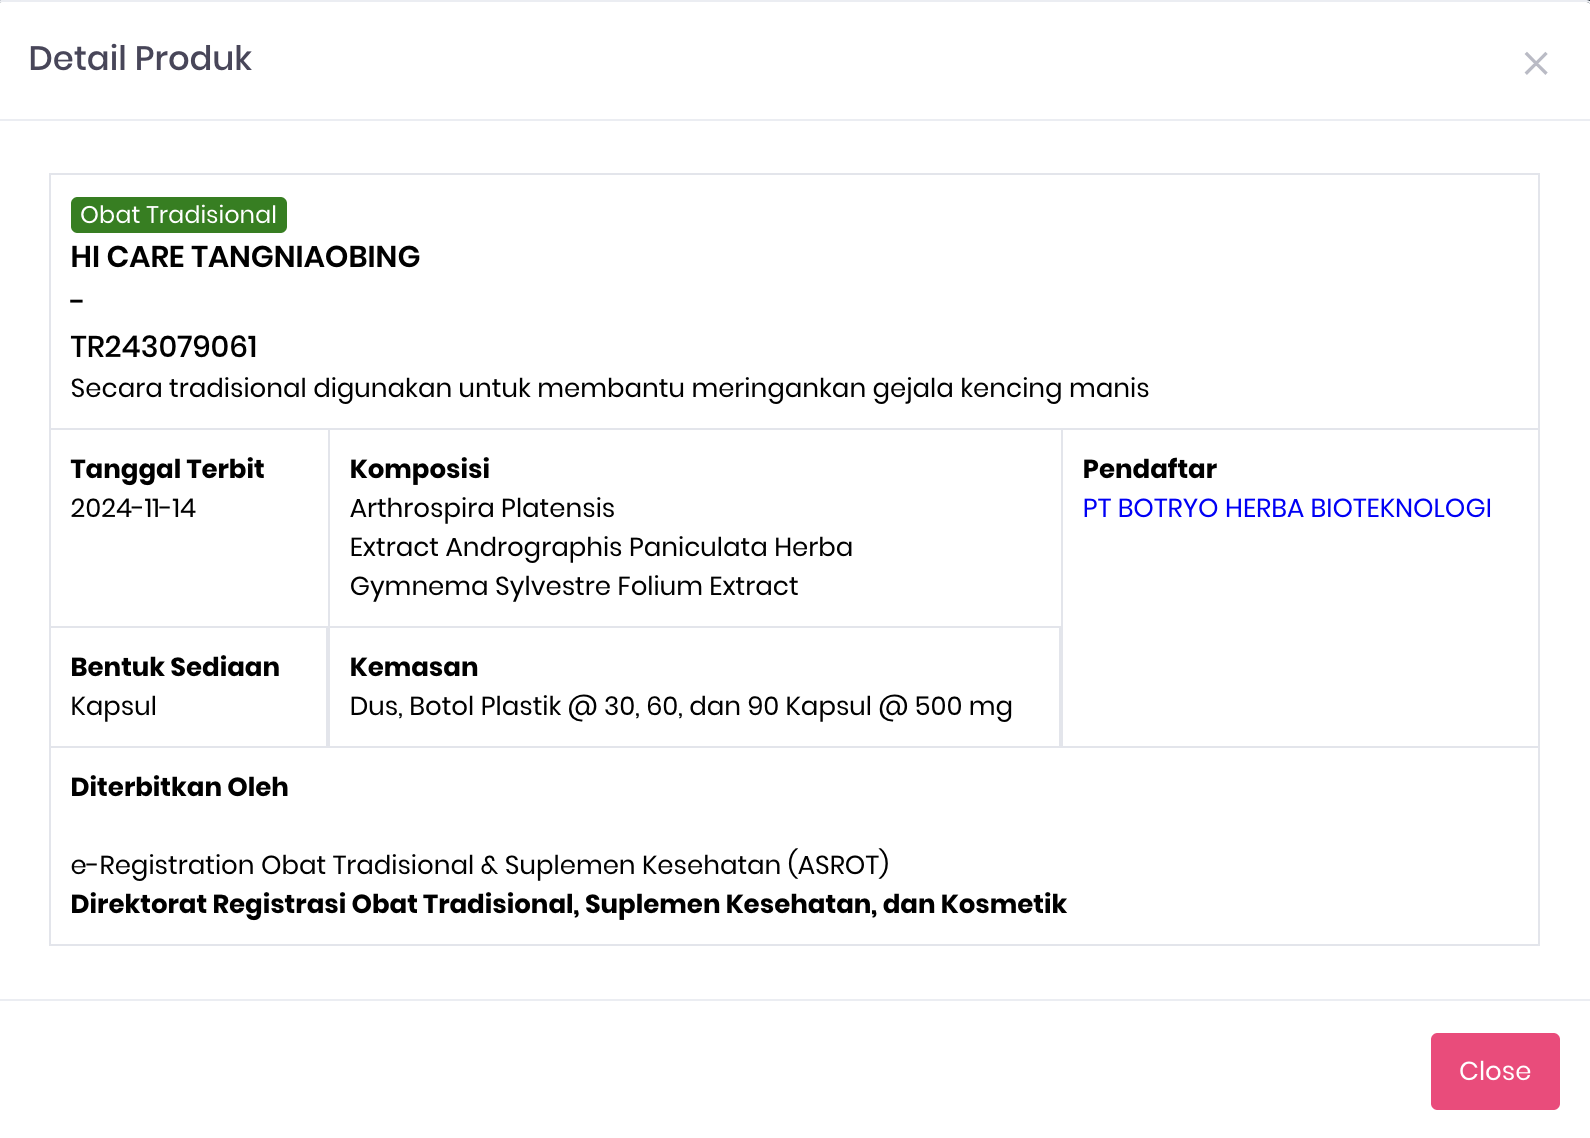
Task: Click the Kapsul dosage form value
Action: pos(114,706)
